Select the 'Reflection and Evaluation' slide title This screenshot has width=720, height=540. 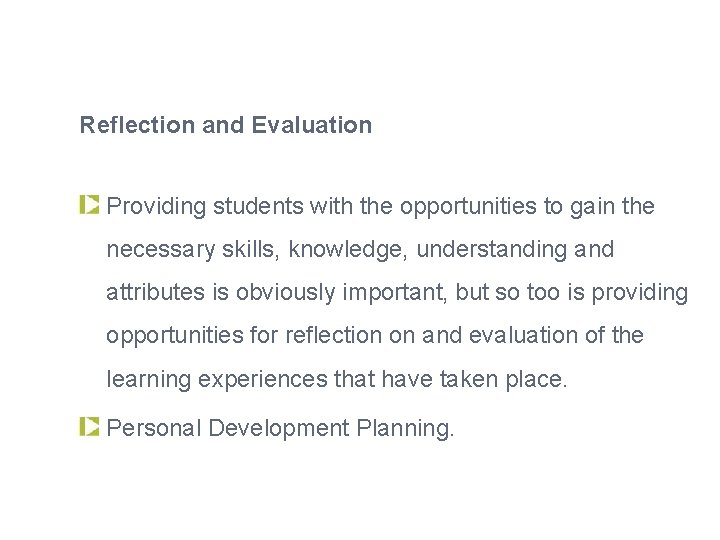[226, 126]
